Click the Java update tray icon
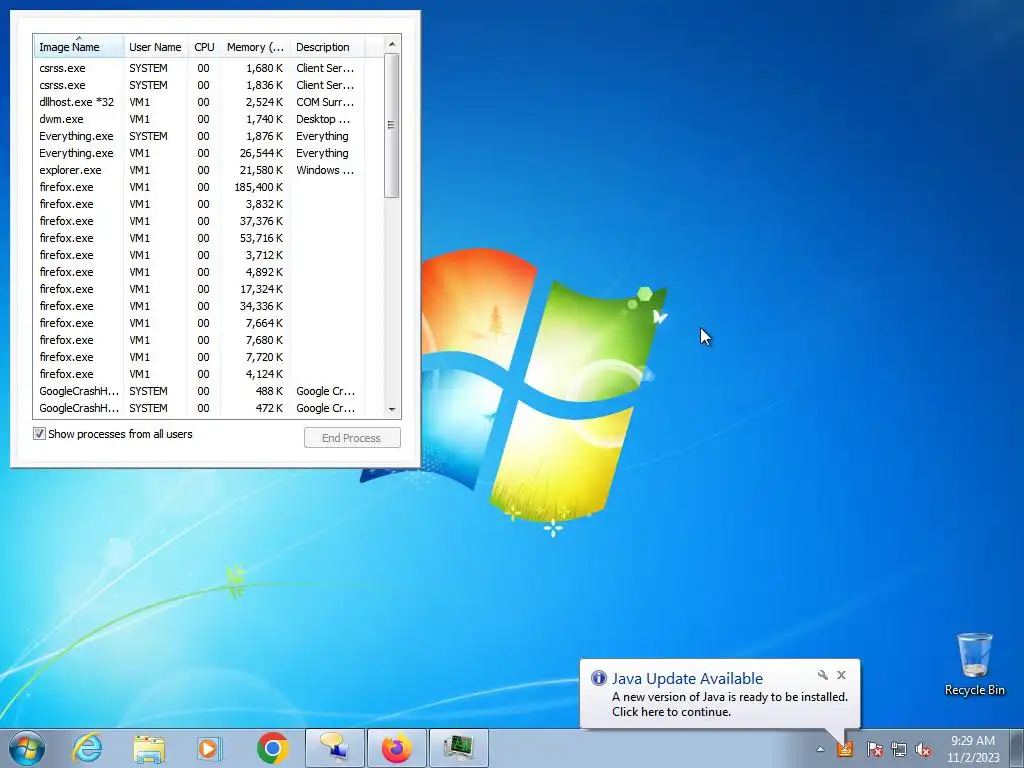The width and height of the screenshot is (1024, 768). pyautogui.click(x=845, y=748)
